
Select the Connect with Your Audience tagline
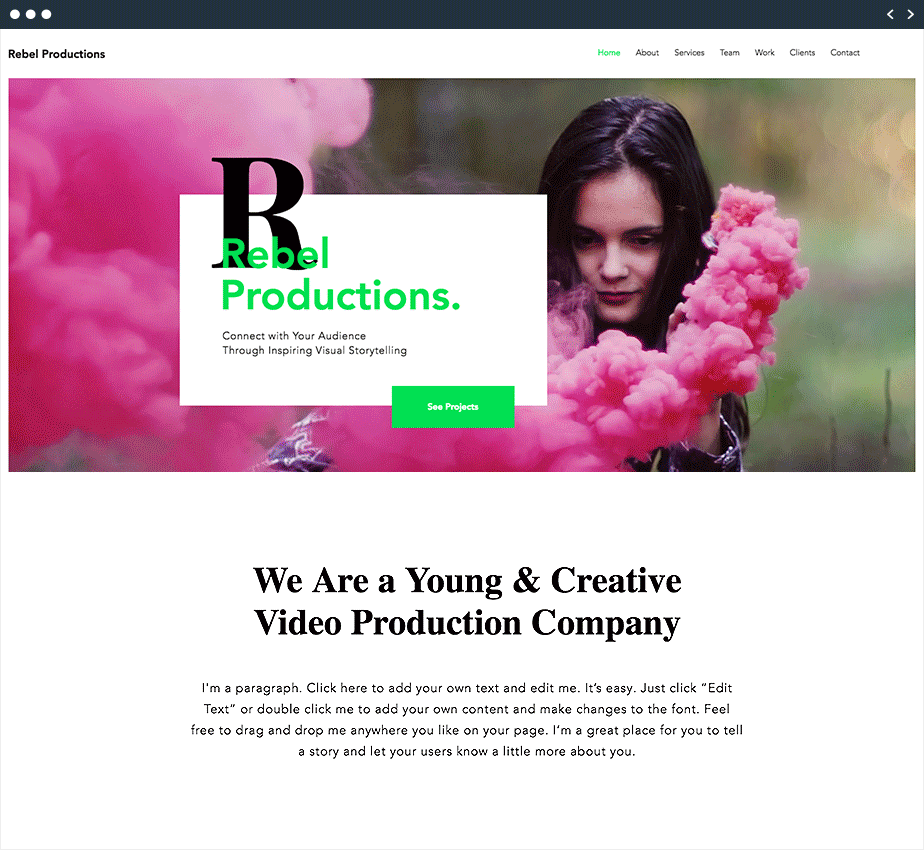tap(314, 343)
